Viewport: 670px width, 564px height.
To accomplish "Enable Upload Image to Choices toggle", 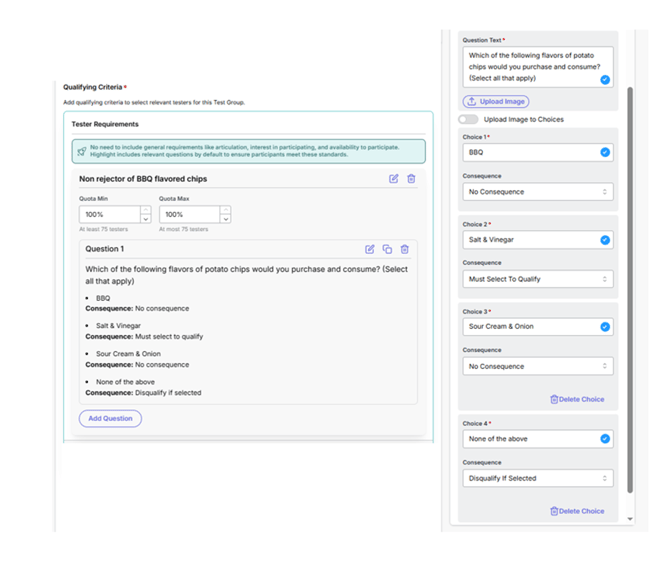I will [x=468, y=119].
